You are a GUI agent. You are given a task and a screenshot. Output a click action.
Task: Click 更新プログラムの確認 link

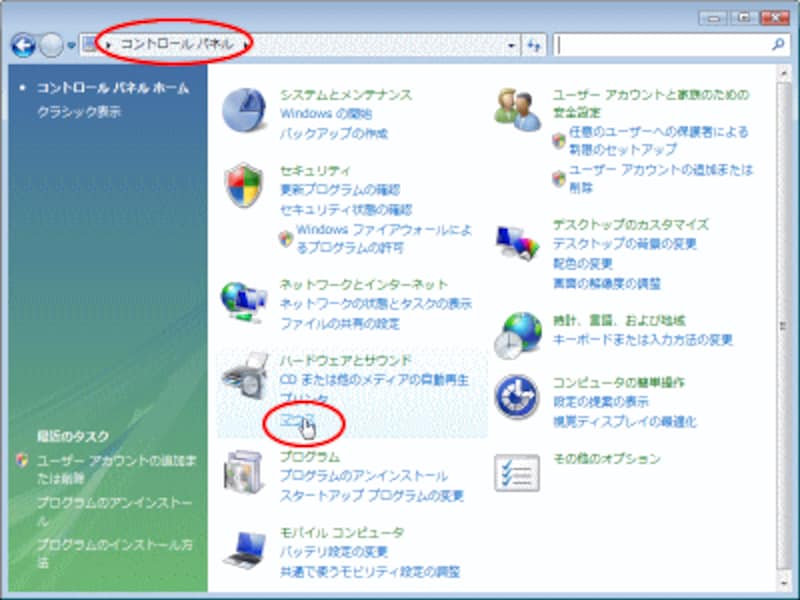pyautogui.click(x=340, y=190)
